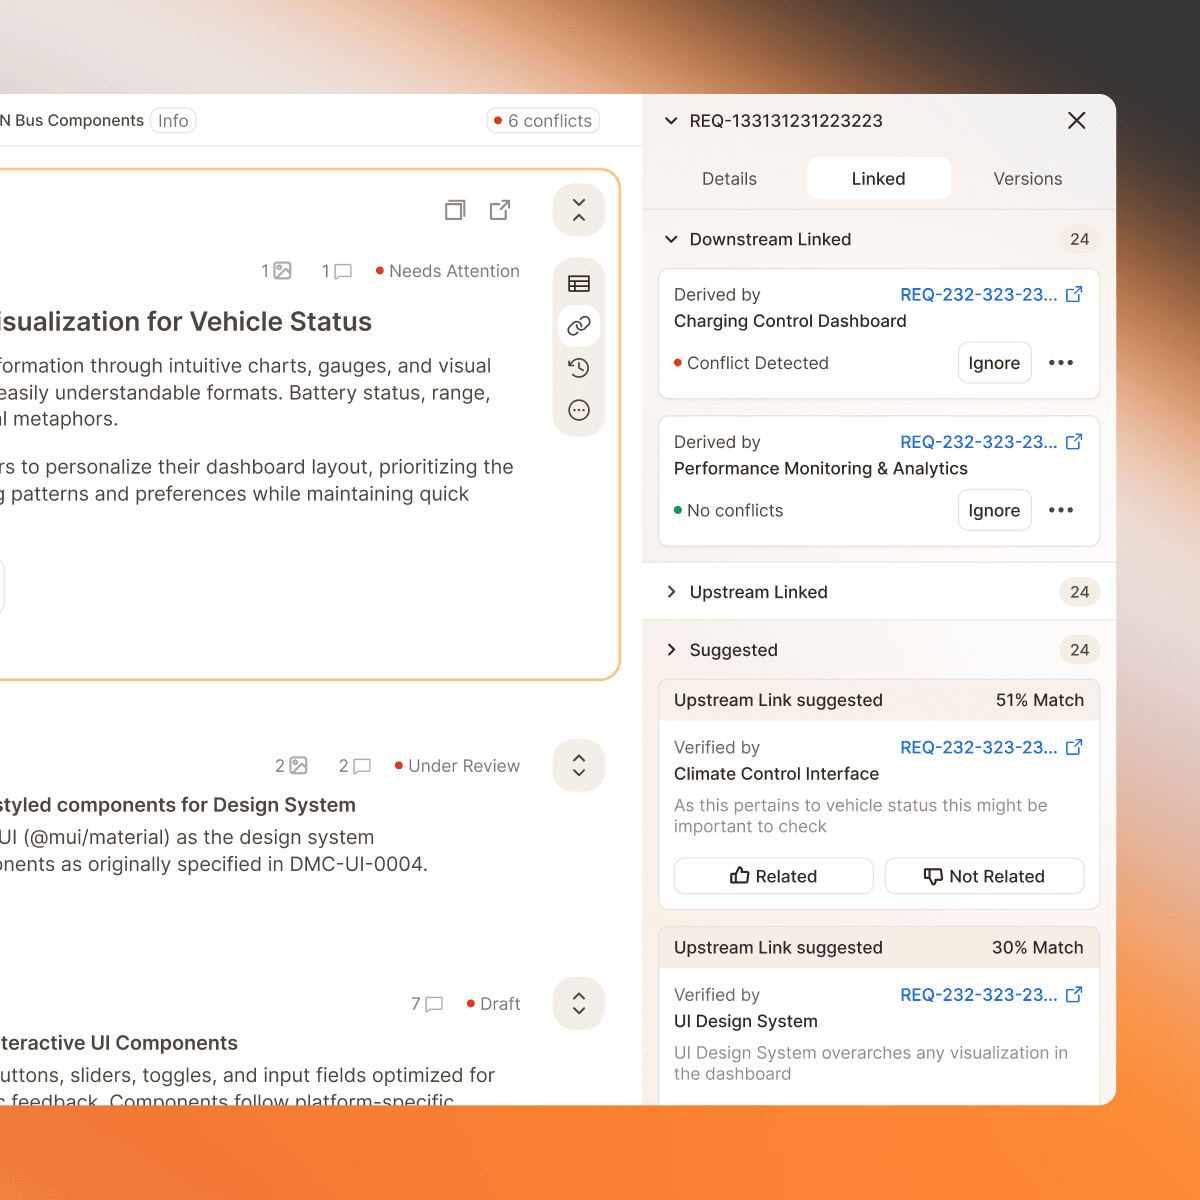This screenshot has width=1200, height=1200.
Task: Click the styled components for Design System heading
Action: click(x=178, y=805)
